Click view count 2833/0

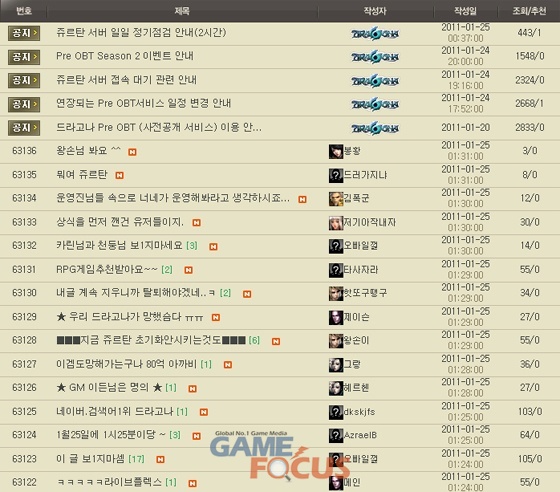pyautogui.click(x=530, y=127)
